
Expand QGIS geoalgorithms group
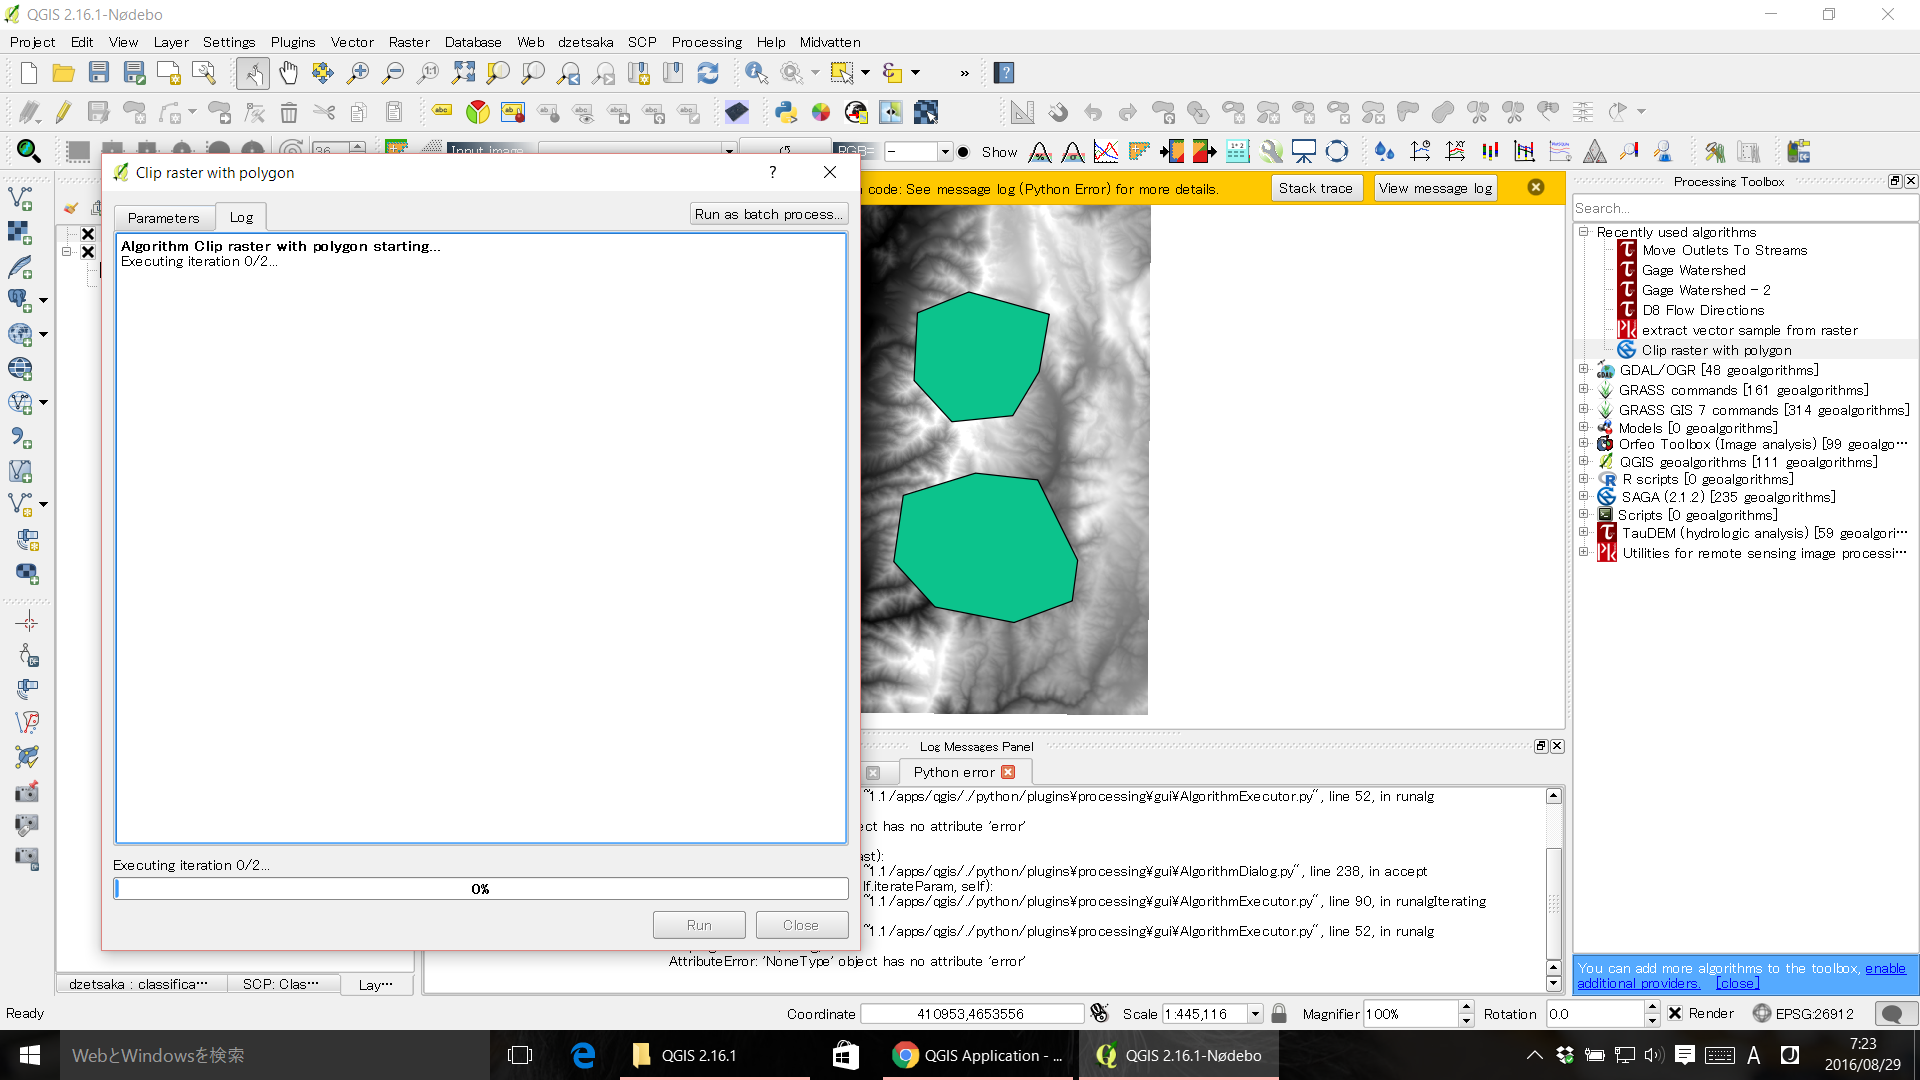coord(1584,461)
